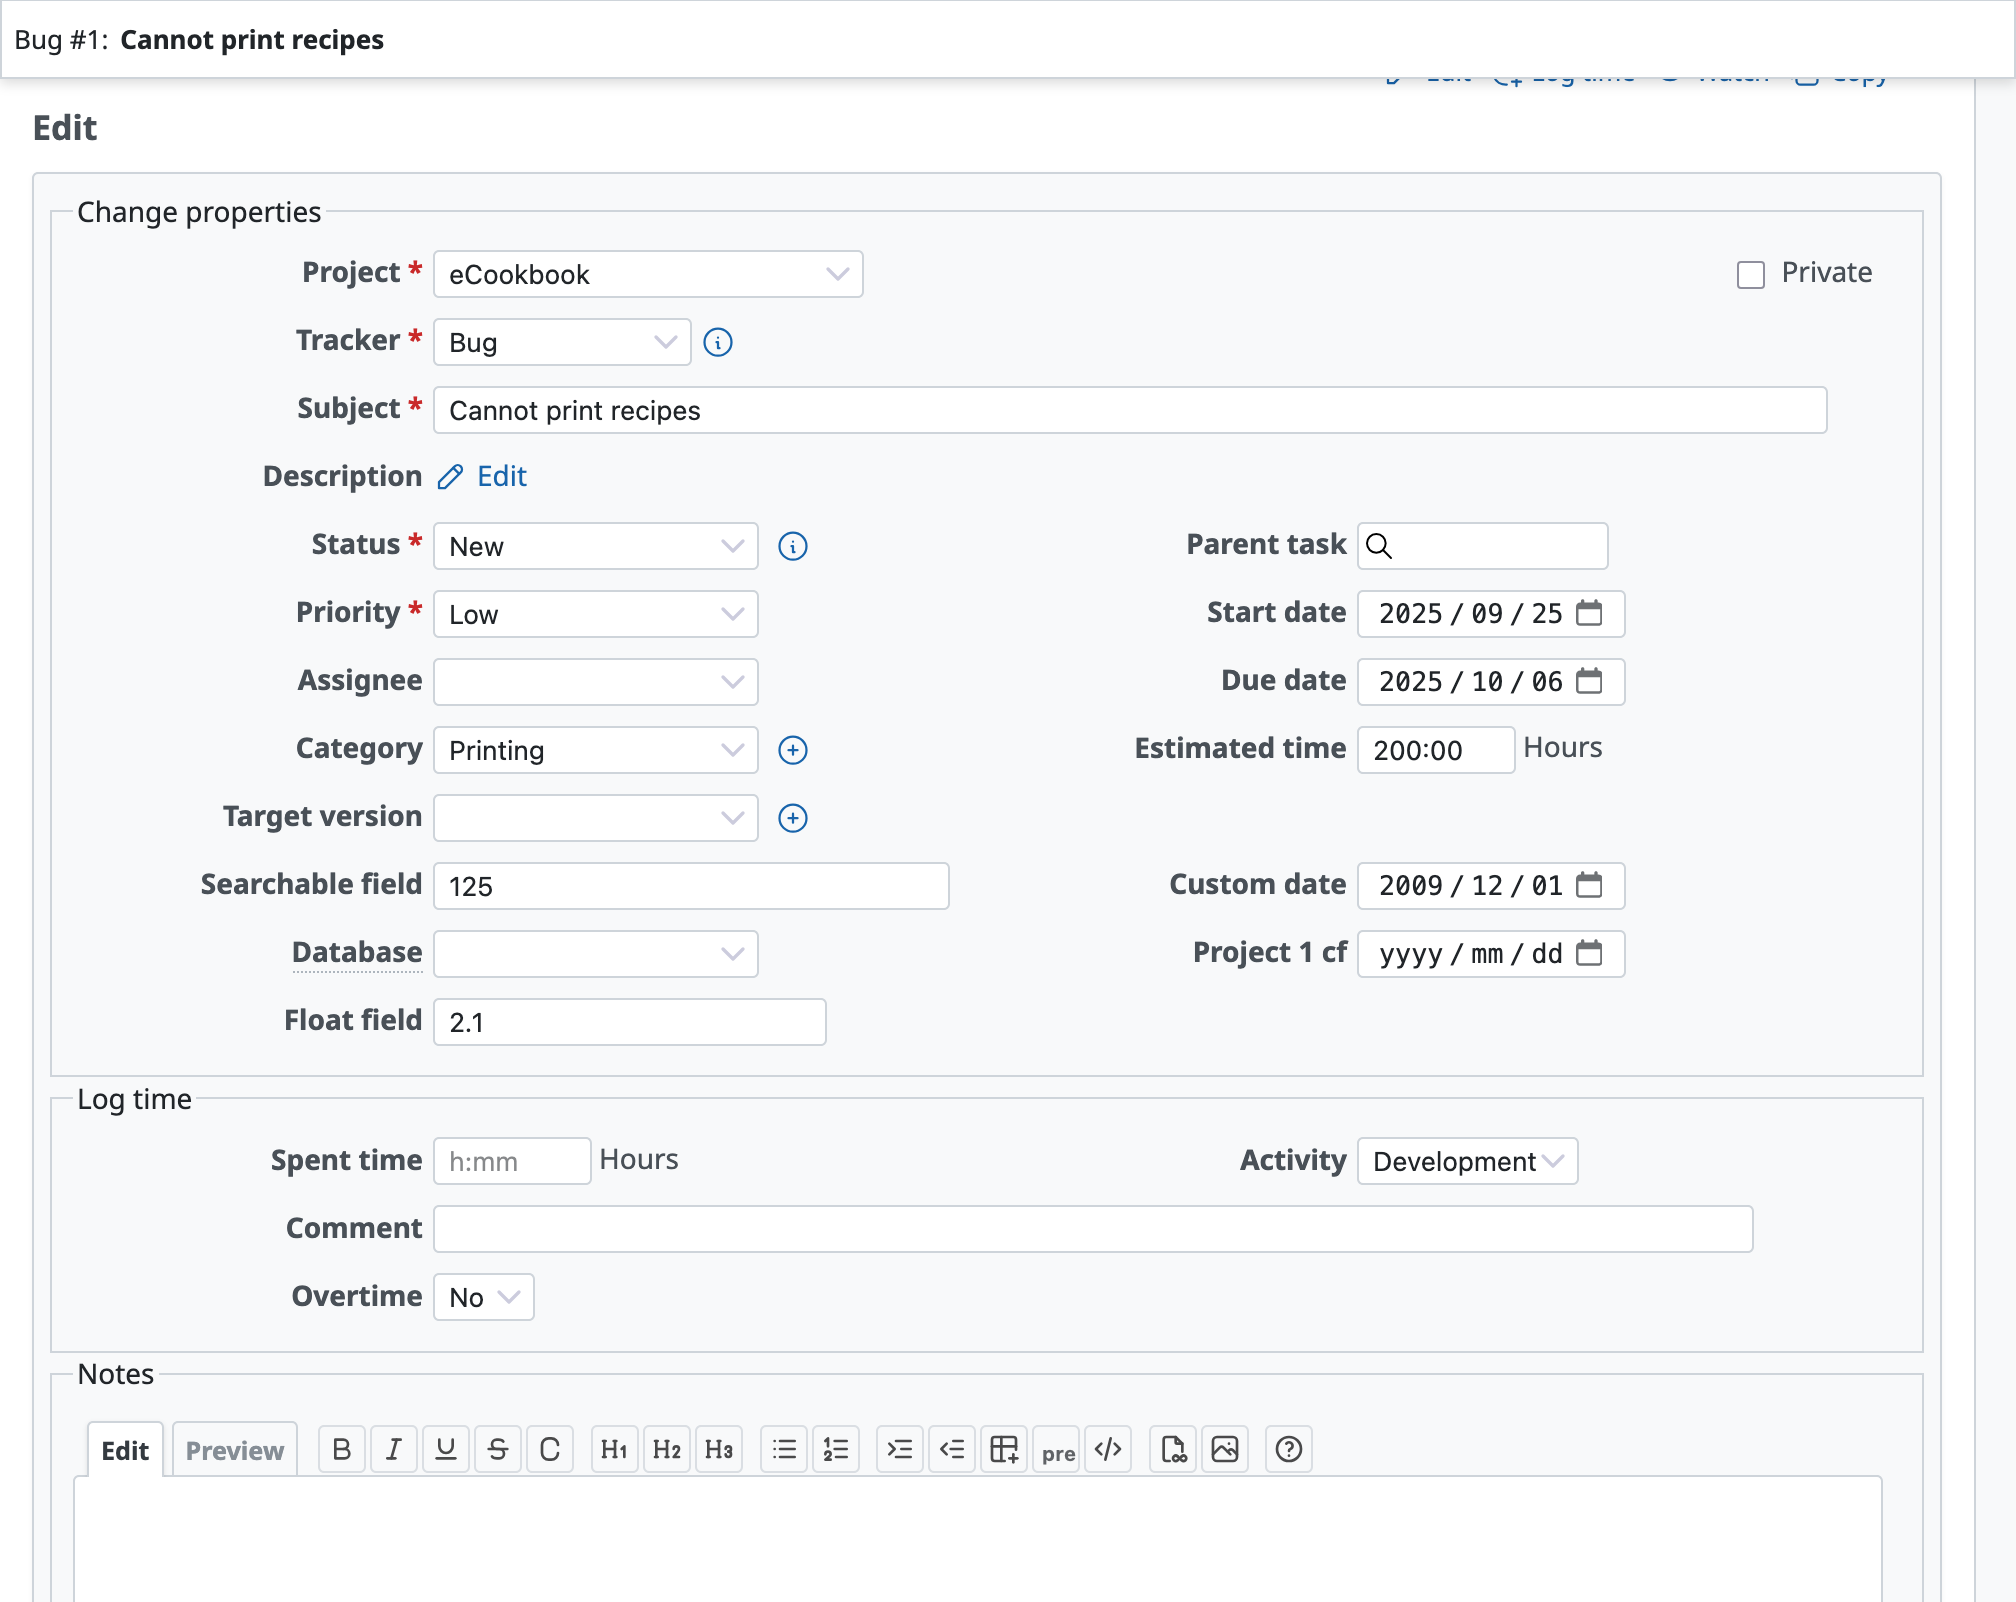Open the text formatting help icon
This screenshot has width=2016, height=1602.
coord(1289,1449)
